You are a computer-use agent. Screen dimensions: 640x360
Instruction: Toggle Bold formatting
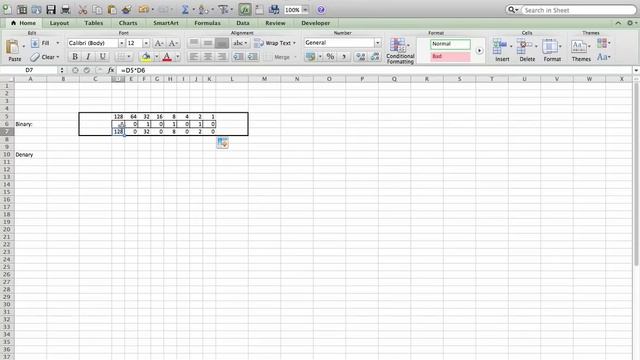pyautogui.click(x=75, y=57)
